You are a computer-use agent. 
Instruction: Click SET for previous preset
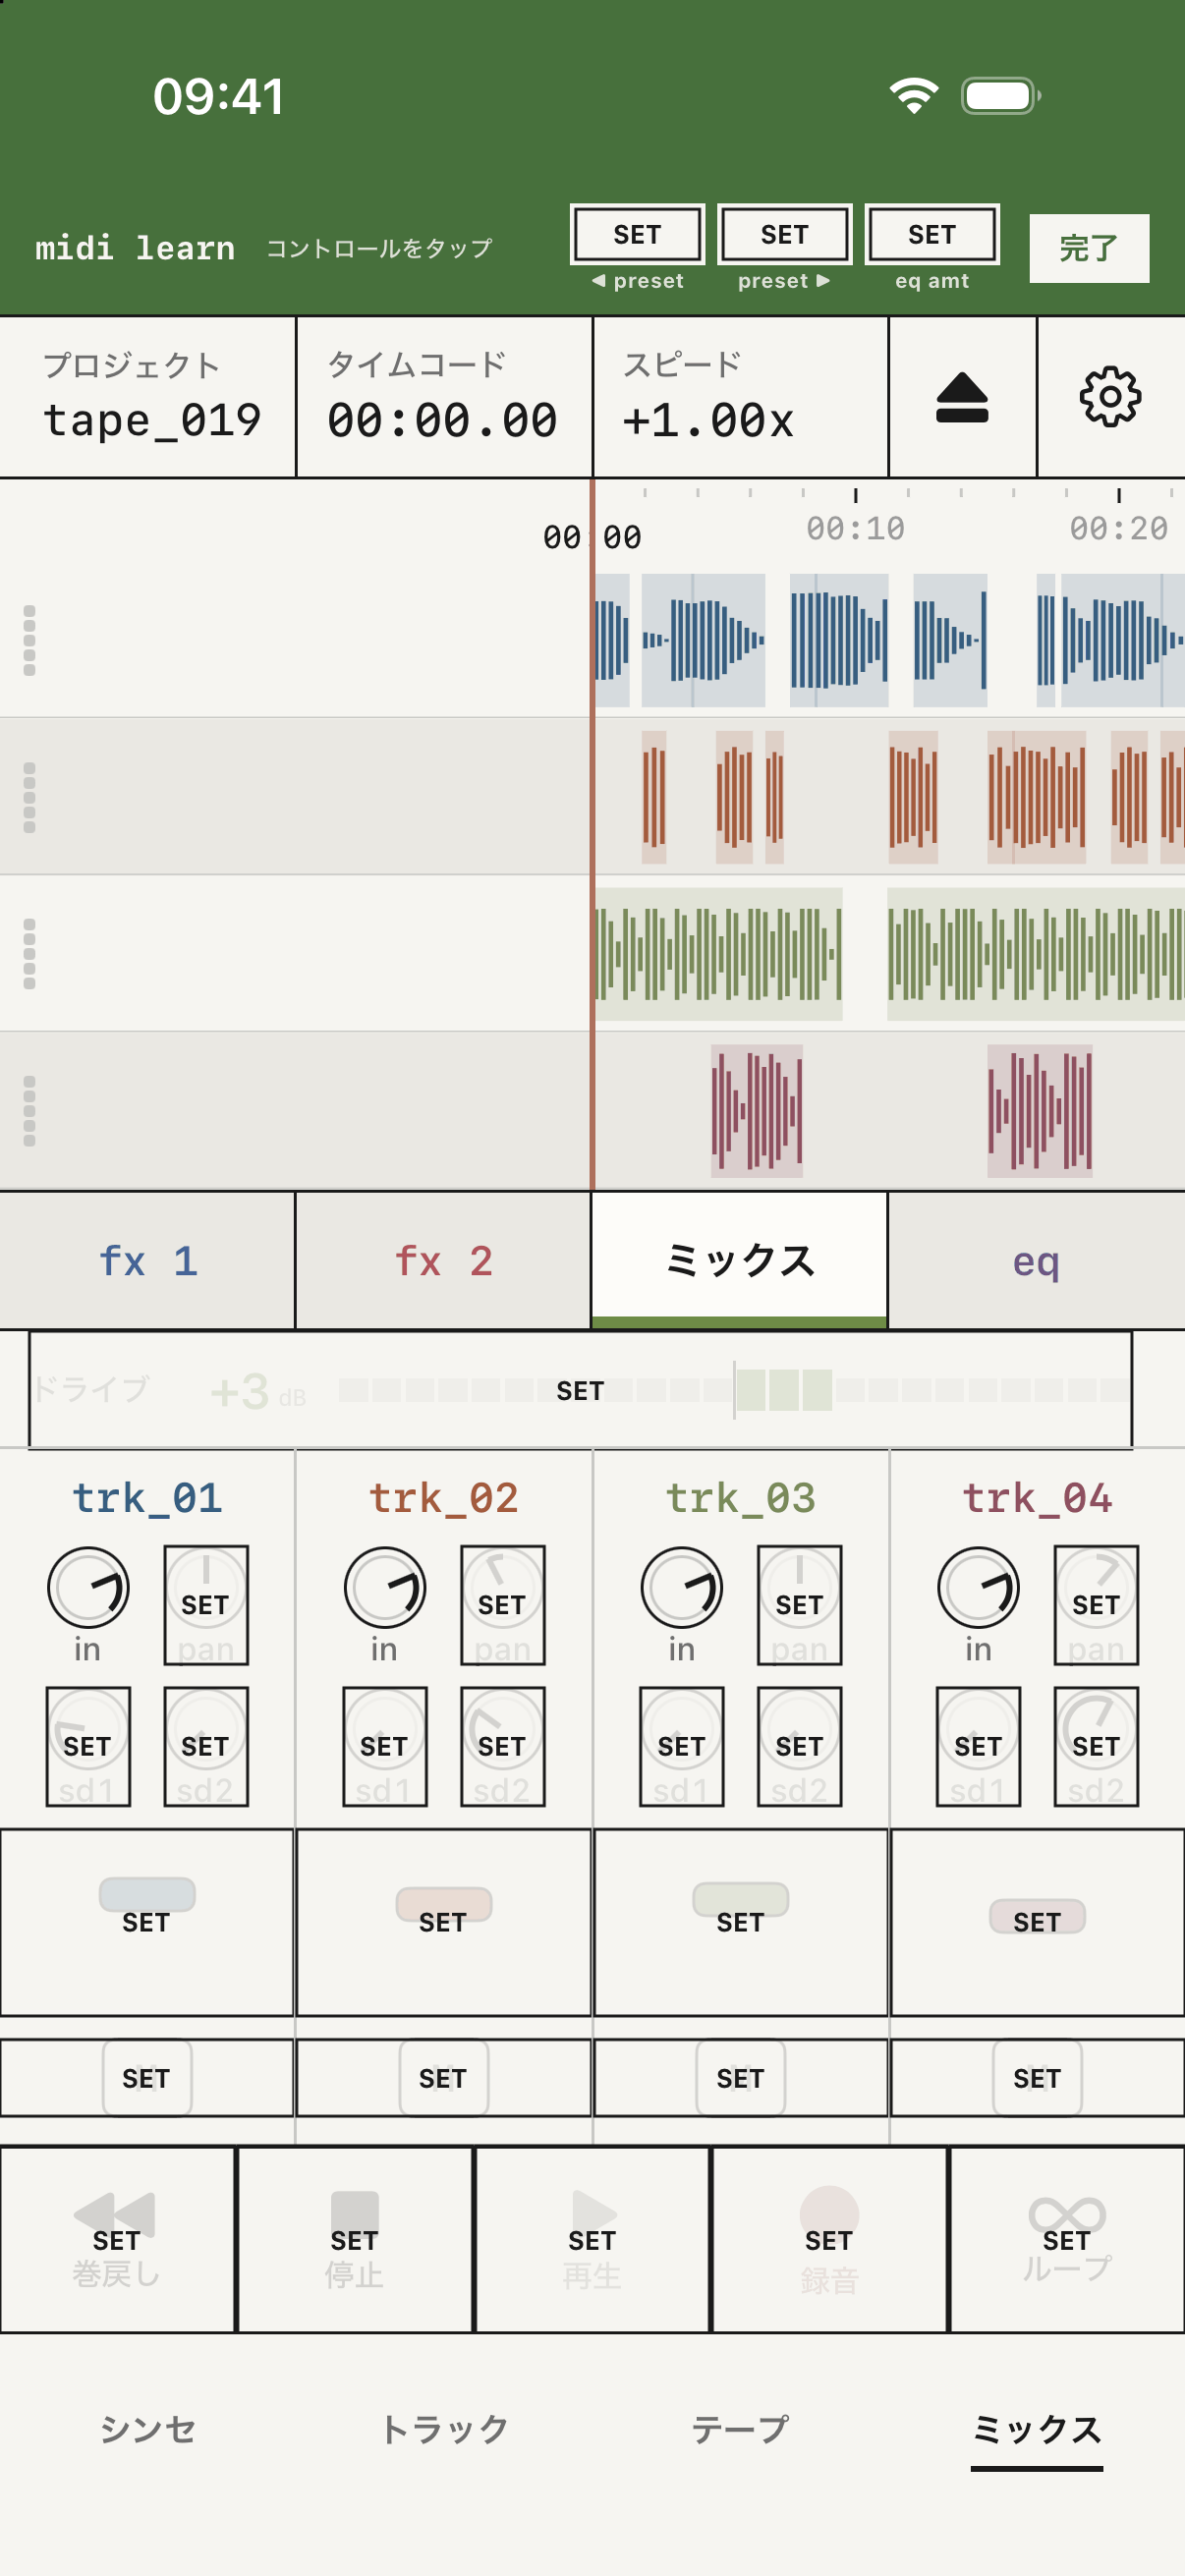637,234
